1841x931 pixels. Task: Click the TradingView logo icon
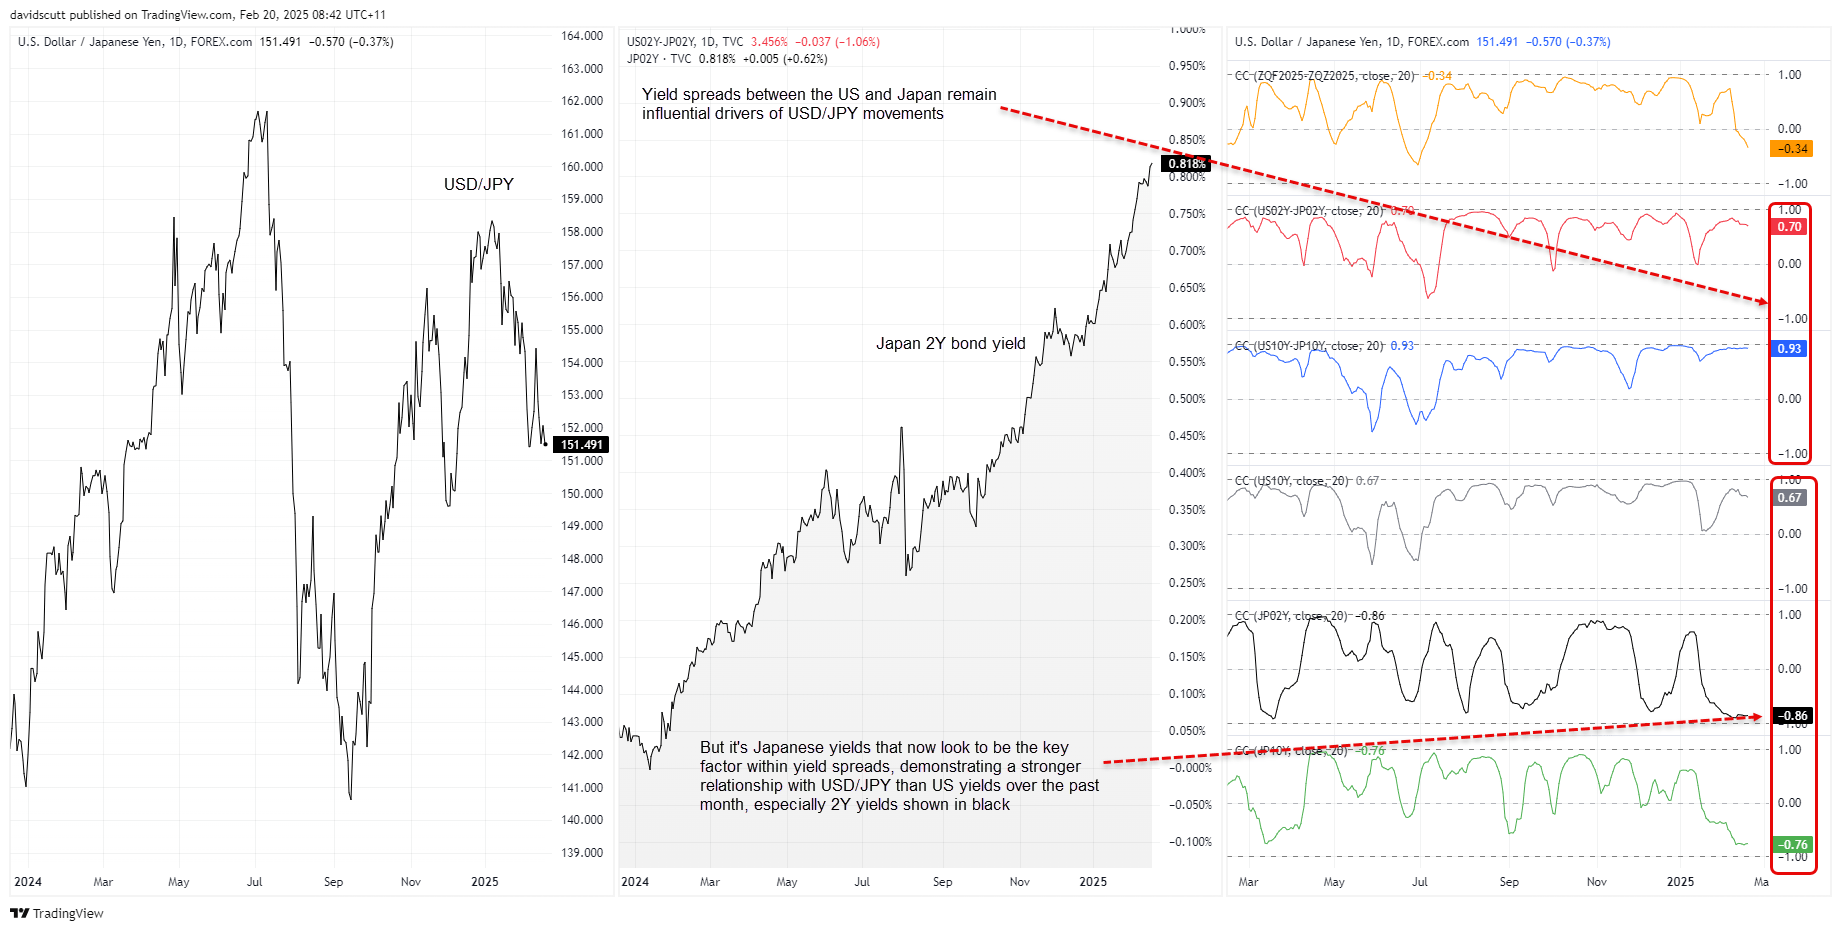click(19, 913)
